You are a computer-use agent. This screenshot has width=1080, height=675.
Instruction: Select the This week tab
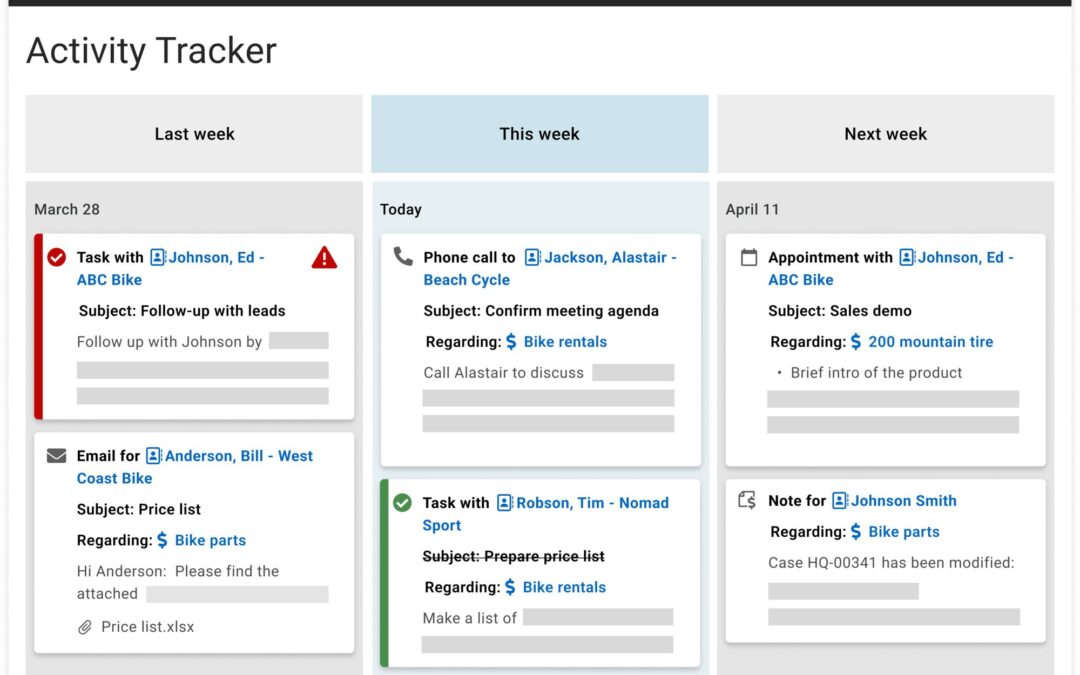539,133
